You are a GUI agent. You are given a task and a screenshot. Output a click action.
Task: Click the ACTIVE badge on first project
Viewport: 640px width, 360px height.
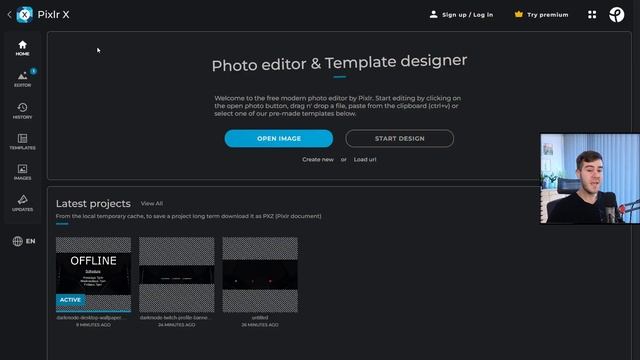click(x=71, y=300)
